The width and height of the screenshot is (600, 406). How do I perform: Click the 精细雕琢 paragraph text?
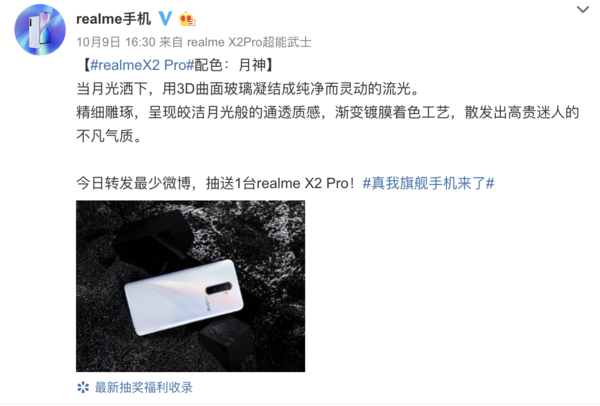point(328,124)
